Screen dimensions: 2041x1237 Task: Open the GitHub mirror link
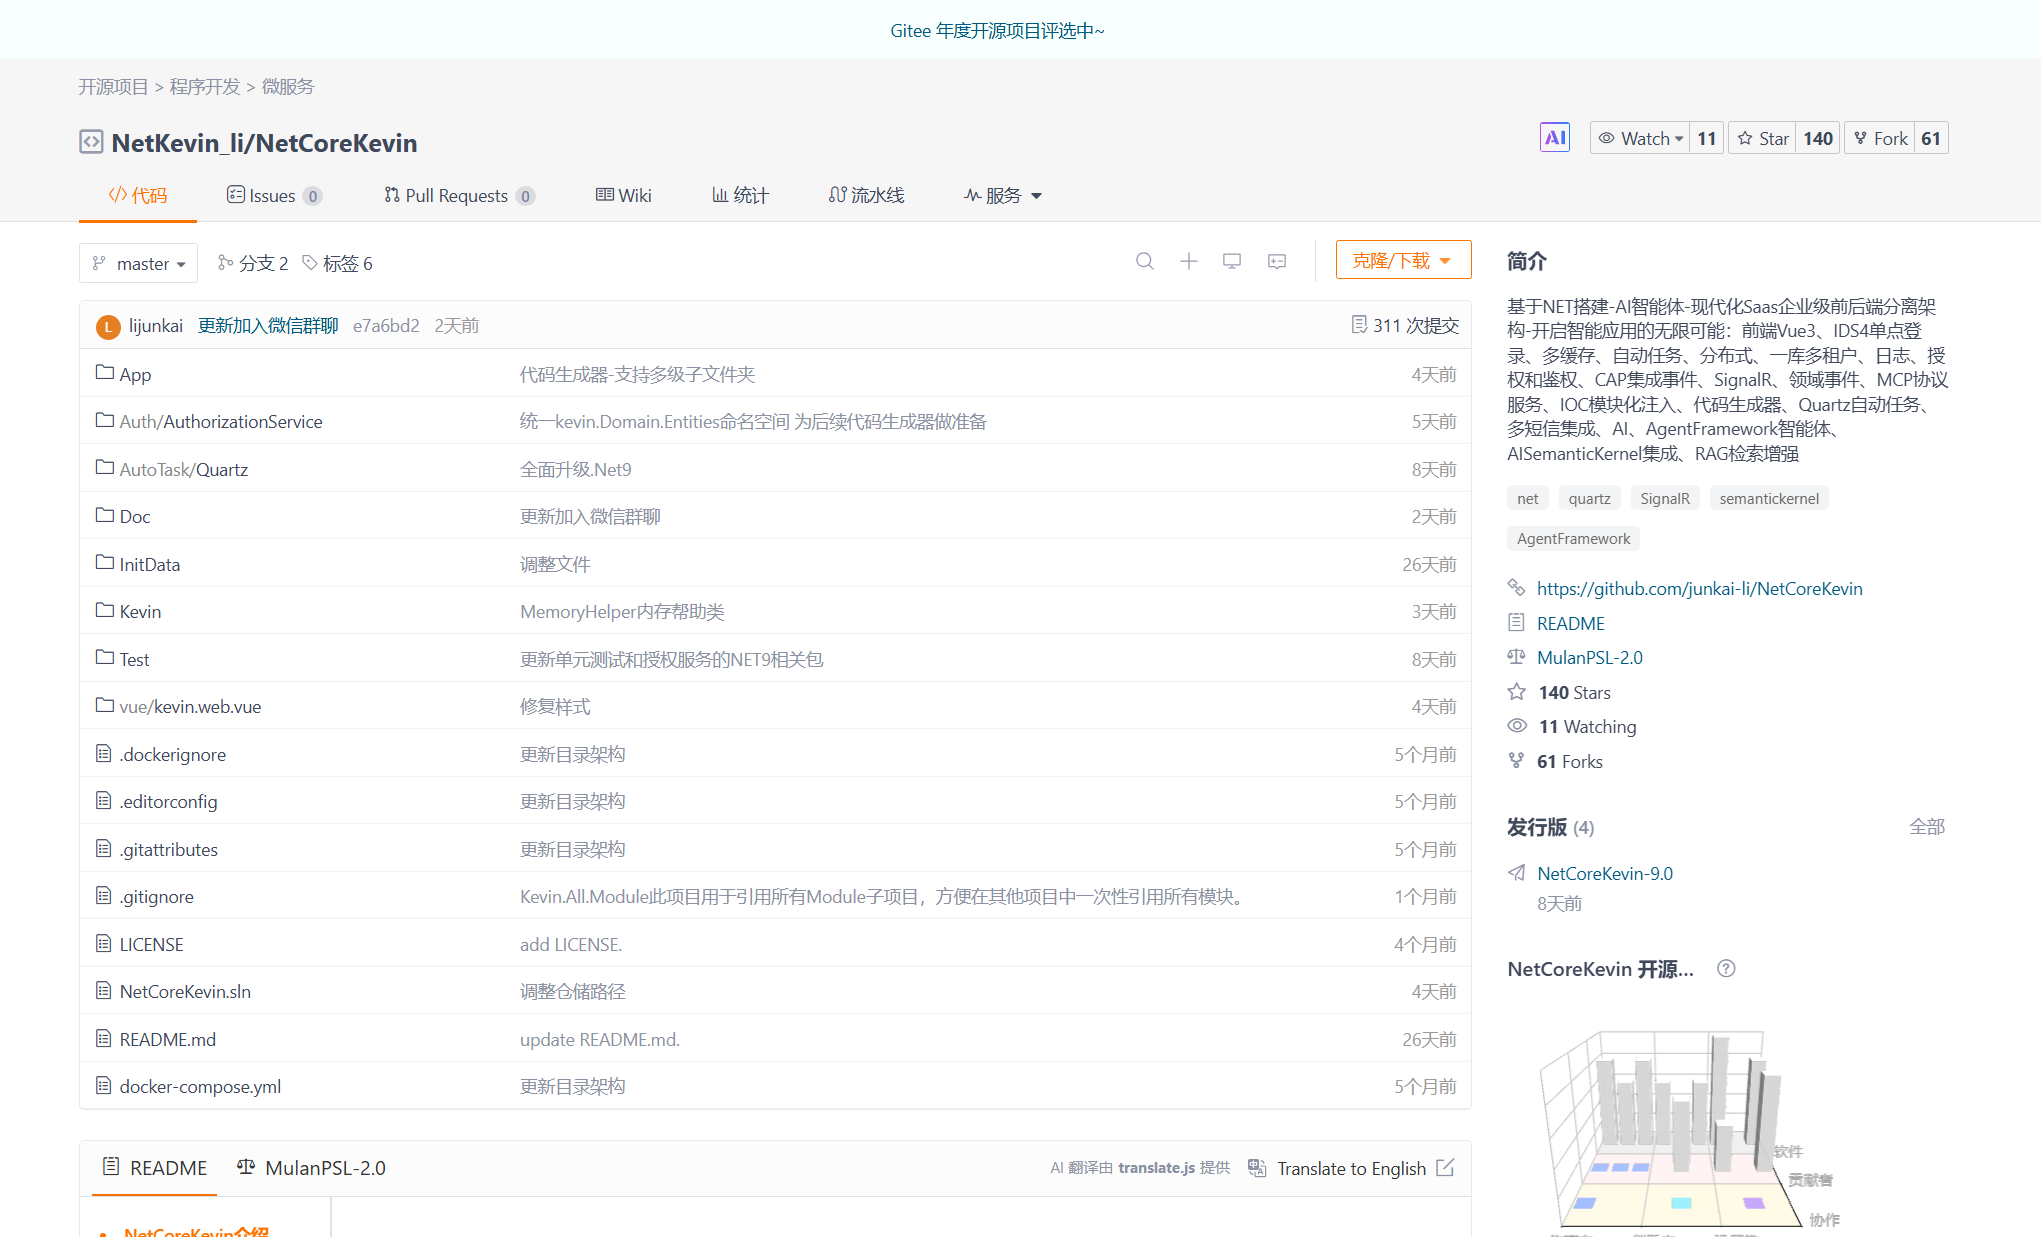point(1699,588)
